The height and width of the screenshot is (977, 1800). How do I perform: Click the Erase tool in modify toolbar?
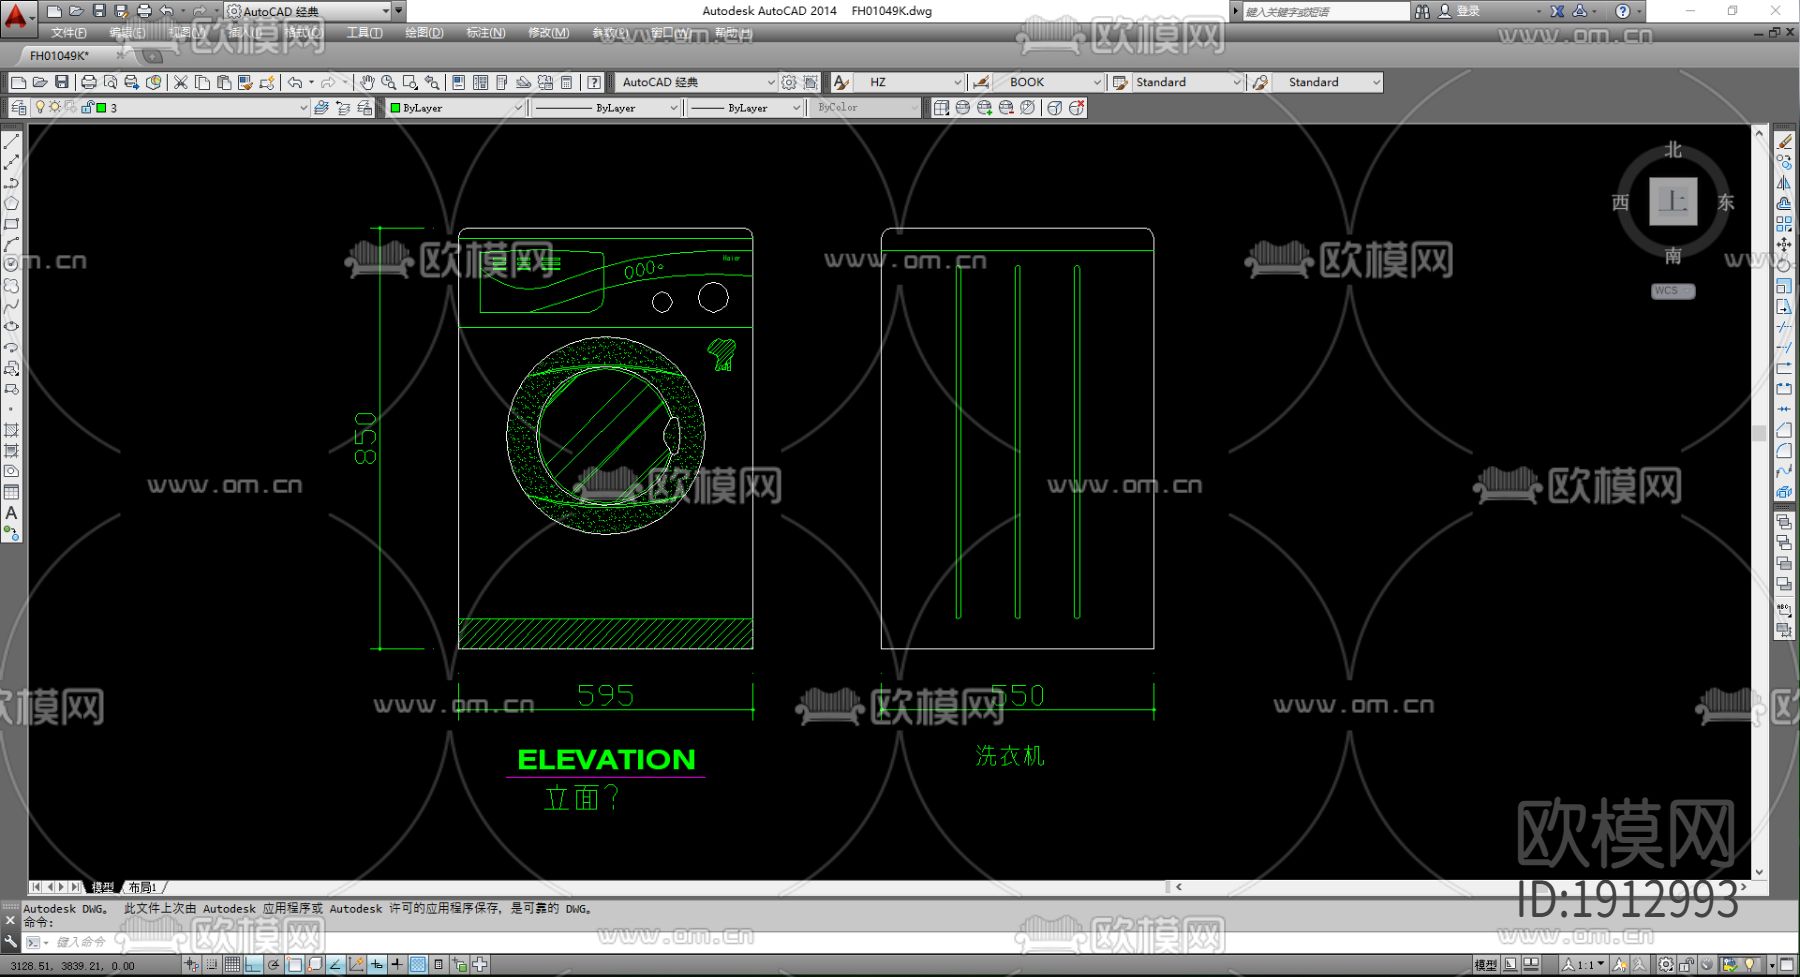[x=1784, y=142]
